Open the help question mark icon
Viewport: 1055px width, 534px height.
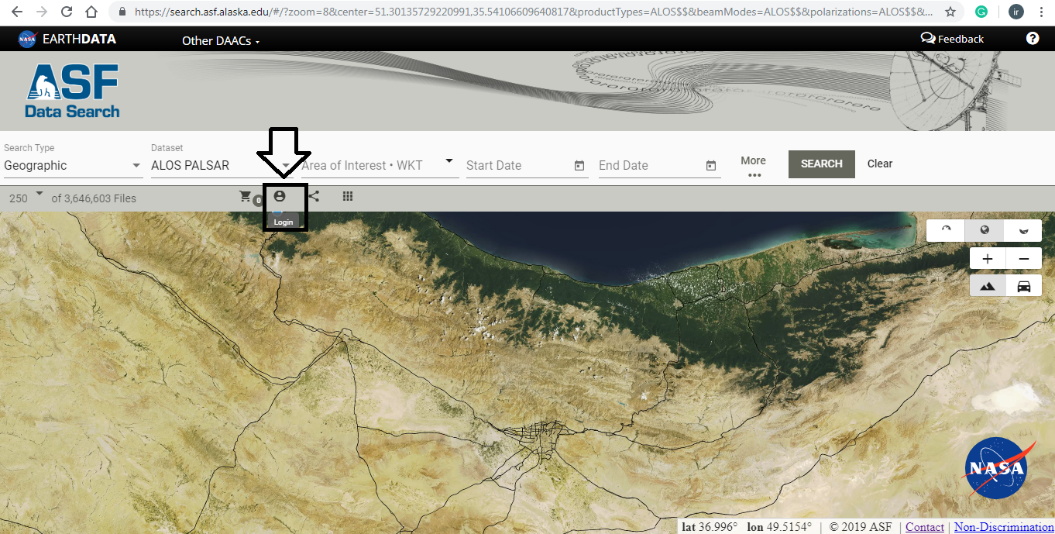point(1032,39)
